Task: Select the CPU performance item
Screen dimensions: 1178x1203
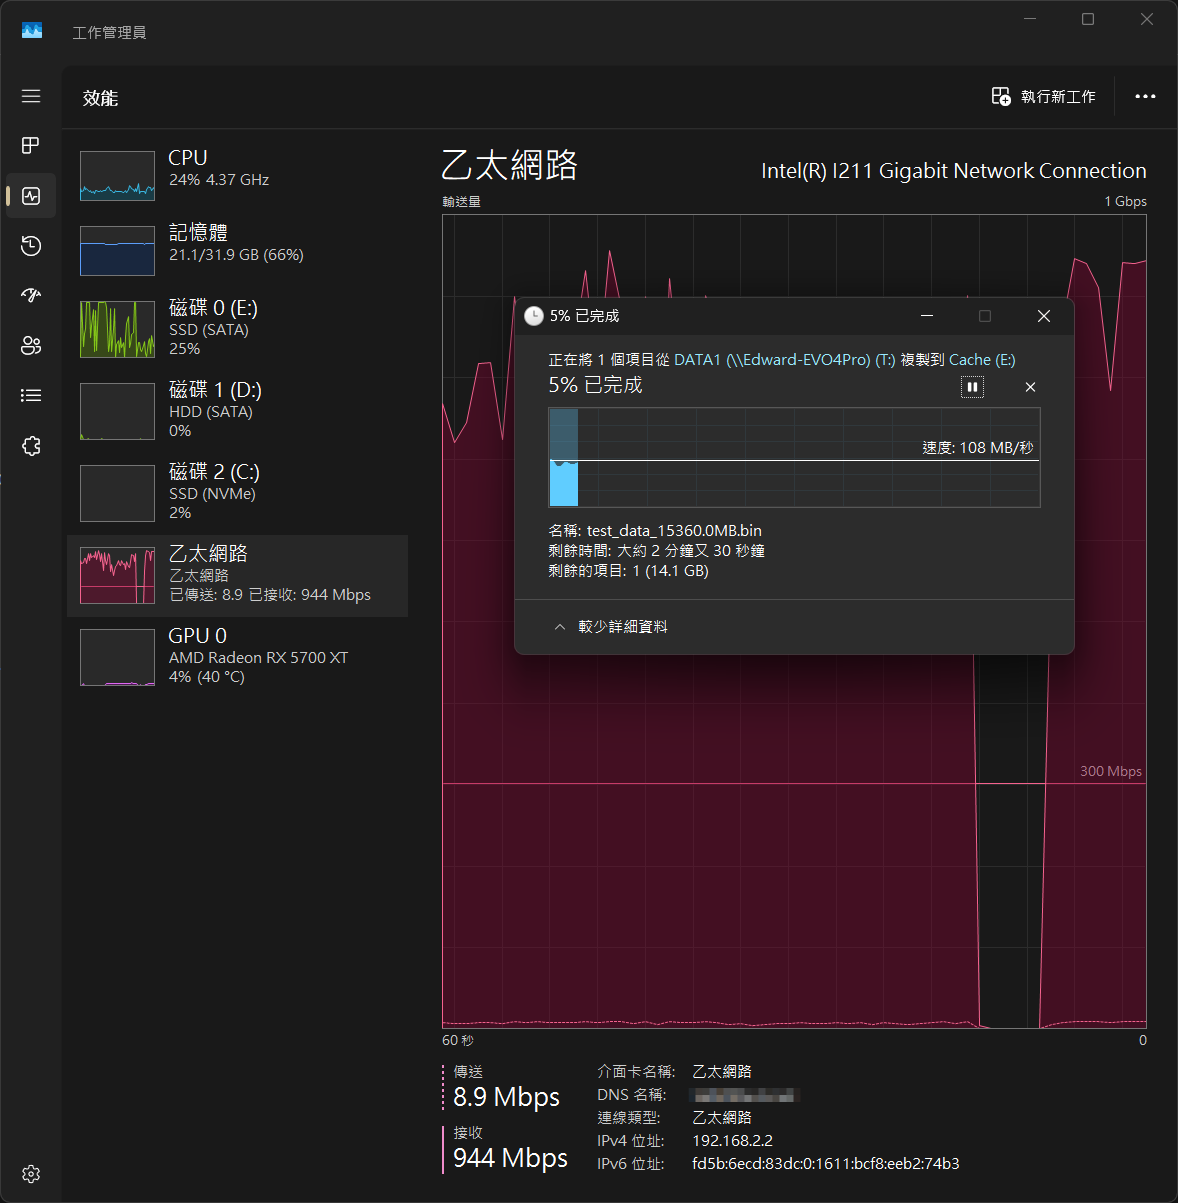Action: pos(237,175)
